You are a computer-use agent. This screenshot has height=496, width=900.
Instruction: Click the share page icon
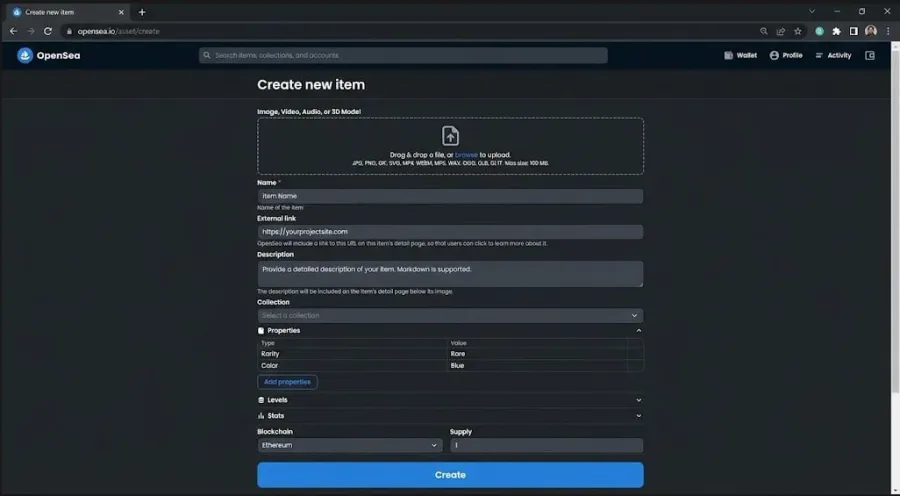(781, 31)
